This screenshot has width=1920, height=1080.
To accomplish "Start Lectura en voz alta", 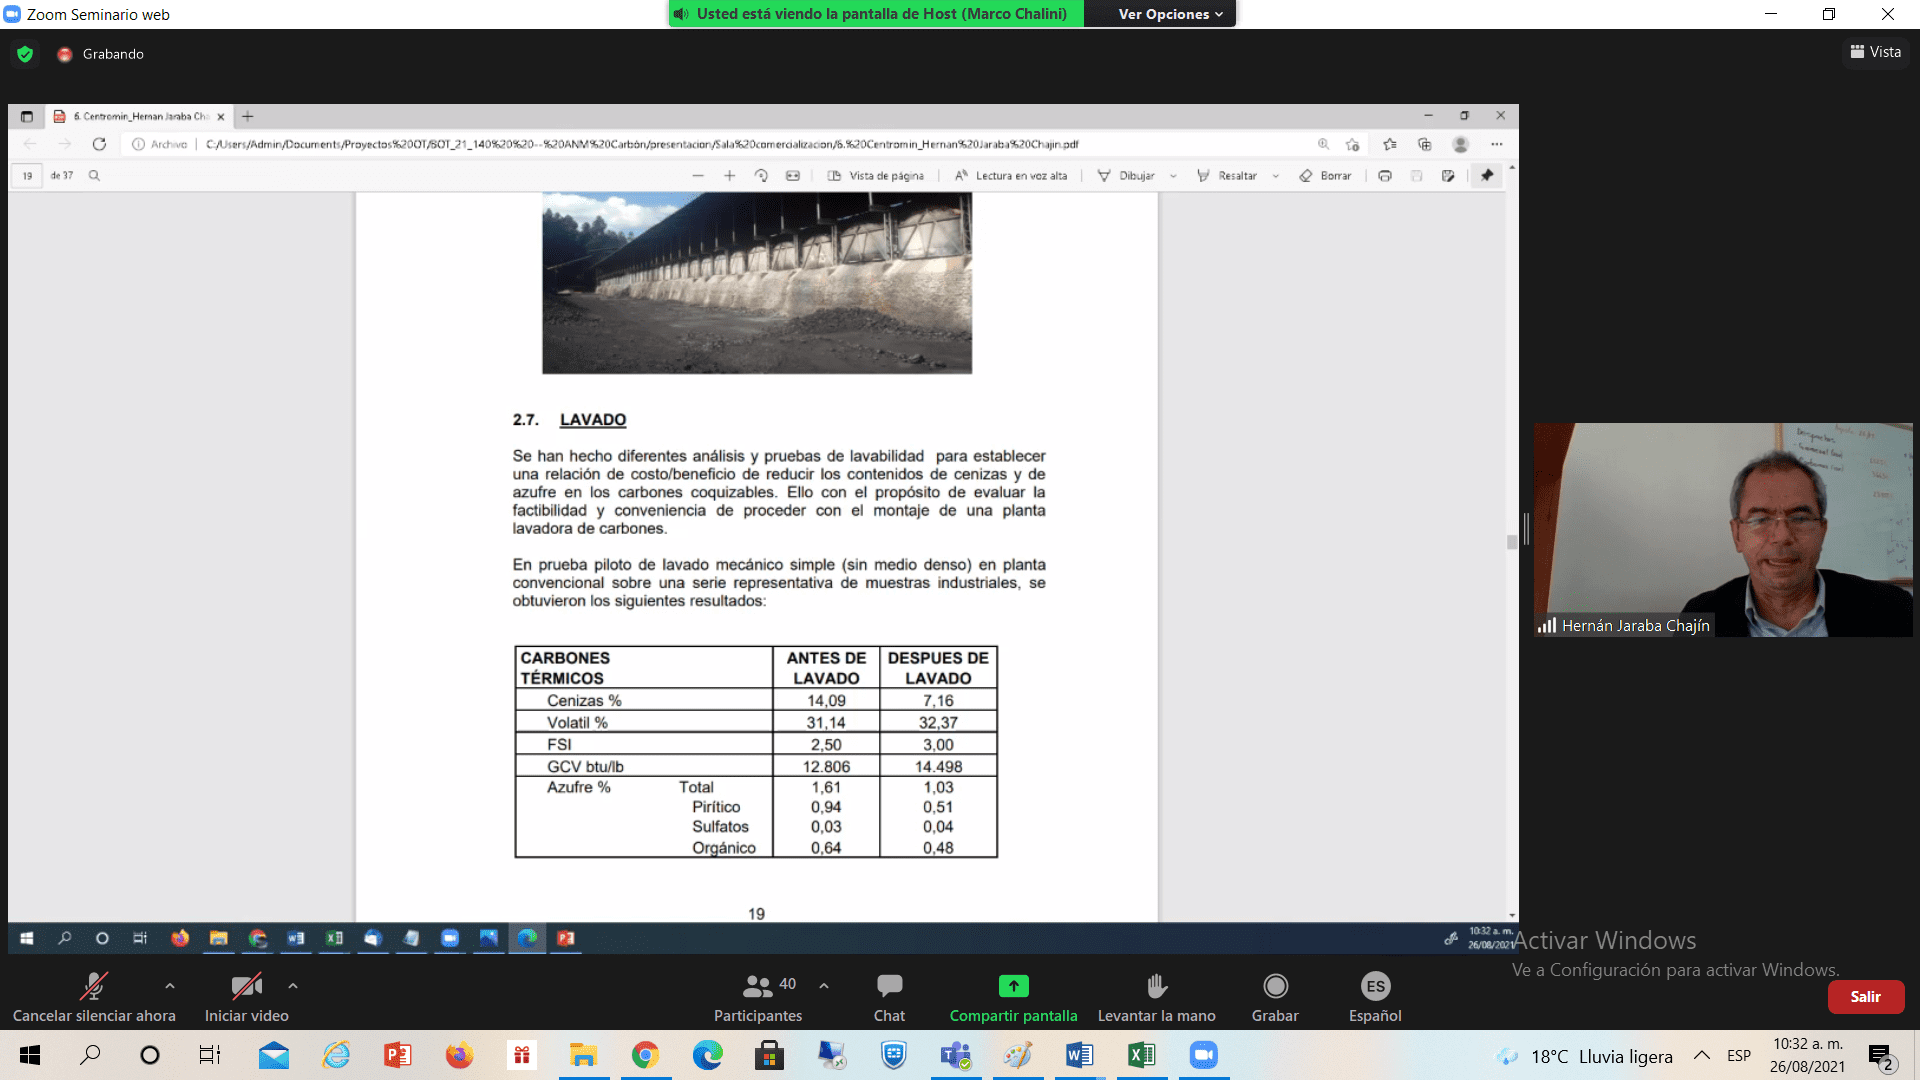I will (1011, 176).
